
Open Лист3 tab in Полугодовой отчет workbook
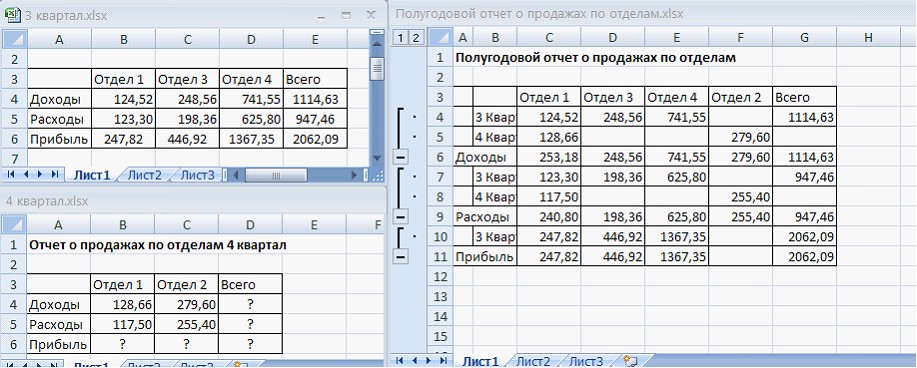point(586,361)
